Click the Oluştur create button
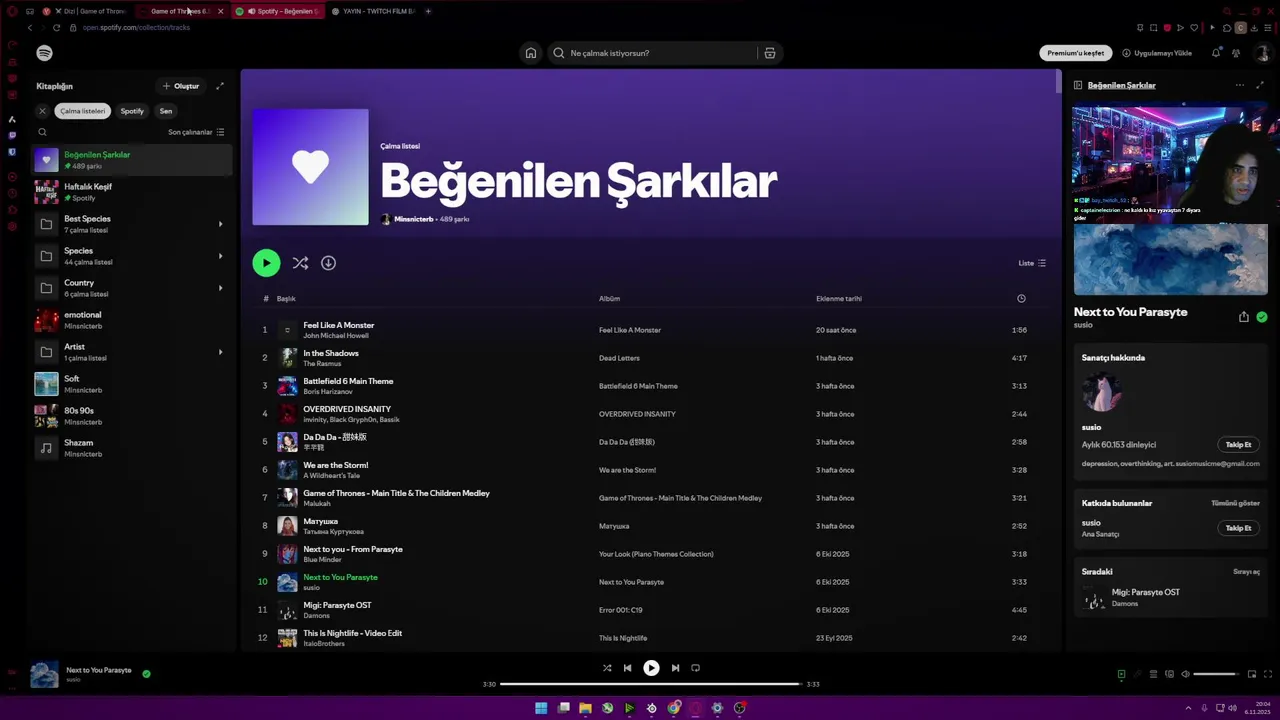Screen dimensions: 1280x720 [x=181, y=86]
